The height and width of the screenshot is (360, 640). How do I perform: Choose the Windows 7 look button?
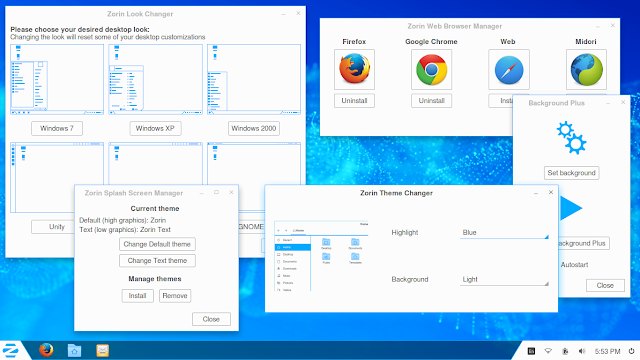click(57, 128)
